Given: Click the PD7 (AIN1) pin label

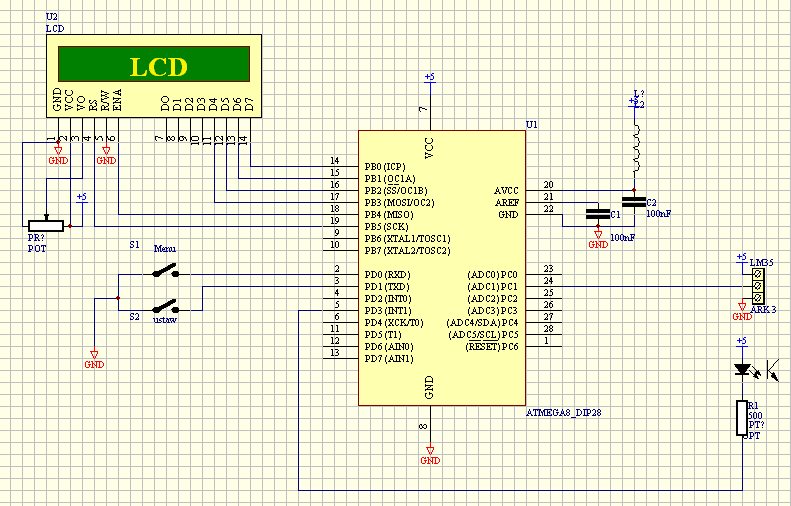Looking at the screenshot, I should pos(389,359).
